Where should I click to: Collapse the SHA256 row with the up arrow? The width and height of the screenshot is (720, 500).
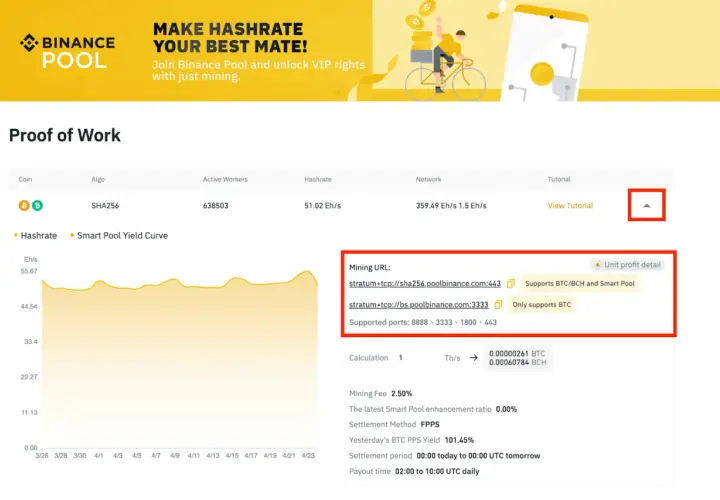[647, 205]
